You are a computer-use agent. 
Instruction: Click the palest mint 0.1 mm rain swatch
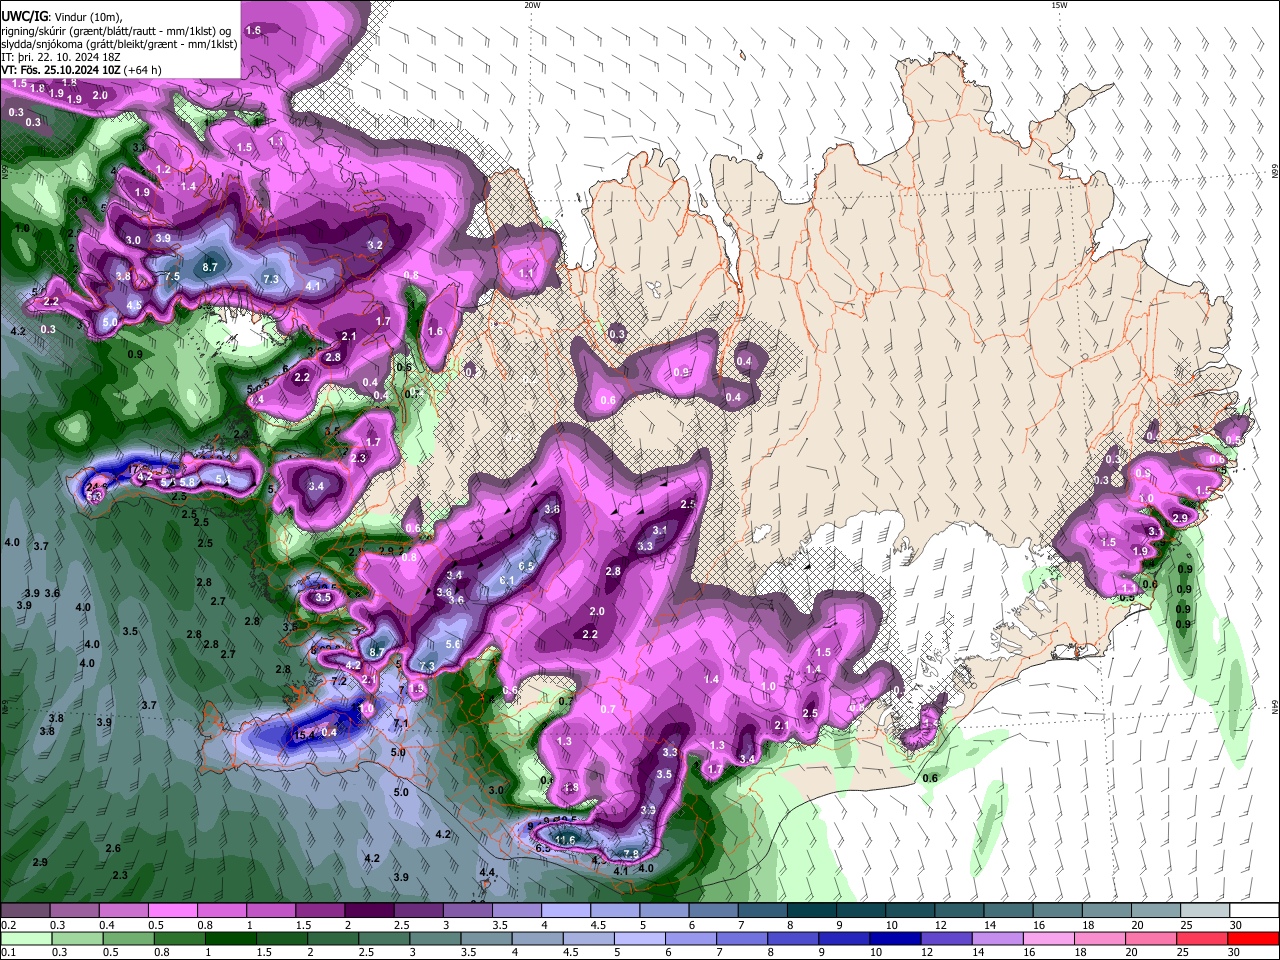(x=26, y=938)
